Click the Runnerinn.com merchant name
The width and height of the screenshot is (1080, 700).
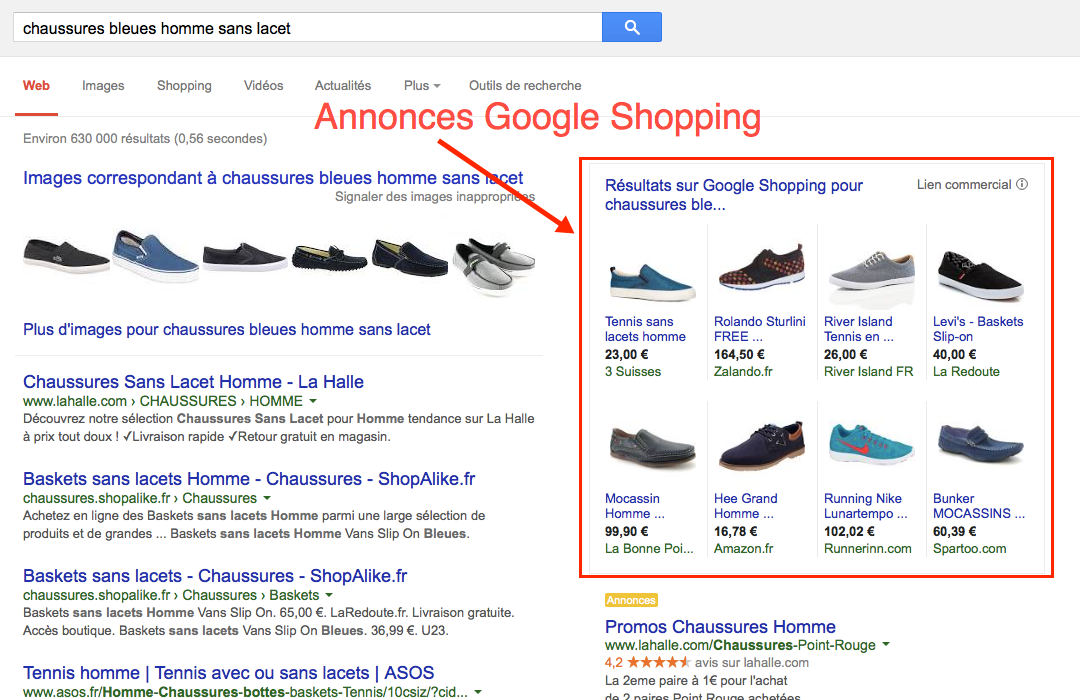(868, 549)
